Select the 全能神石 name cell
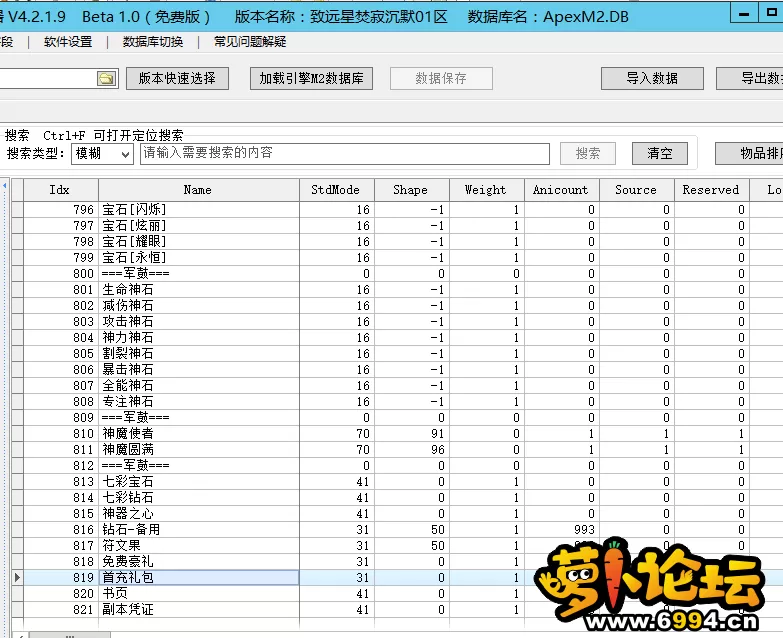The height and width of the screenshot is (638, 783). 199,385
